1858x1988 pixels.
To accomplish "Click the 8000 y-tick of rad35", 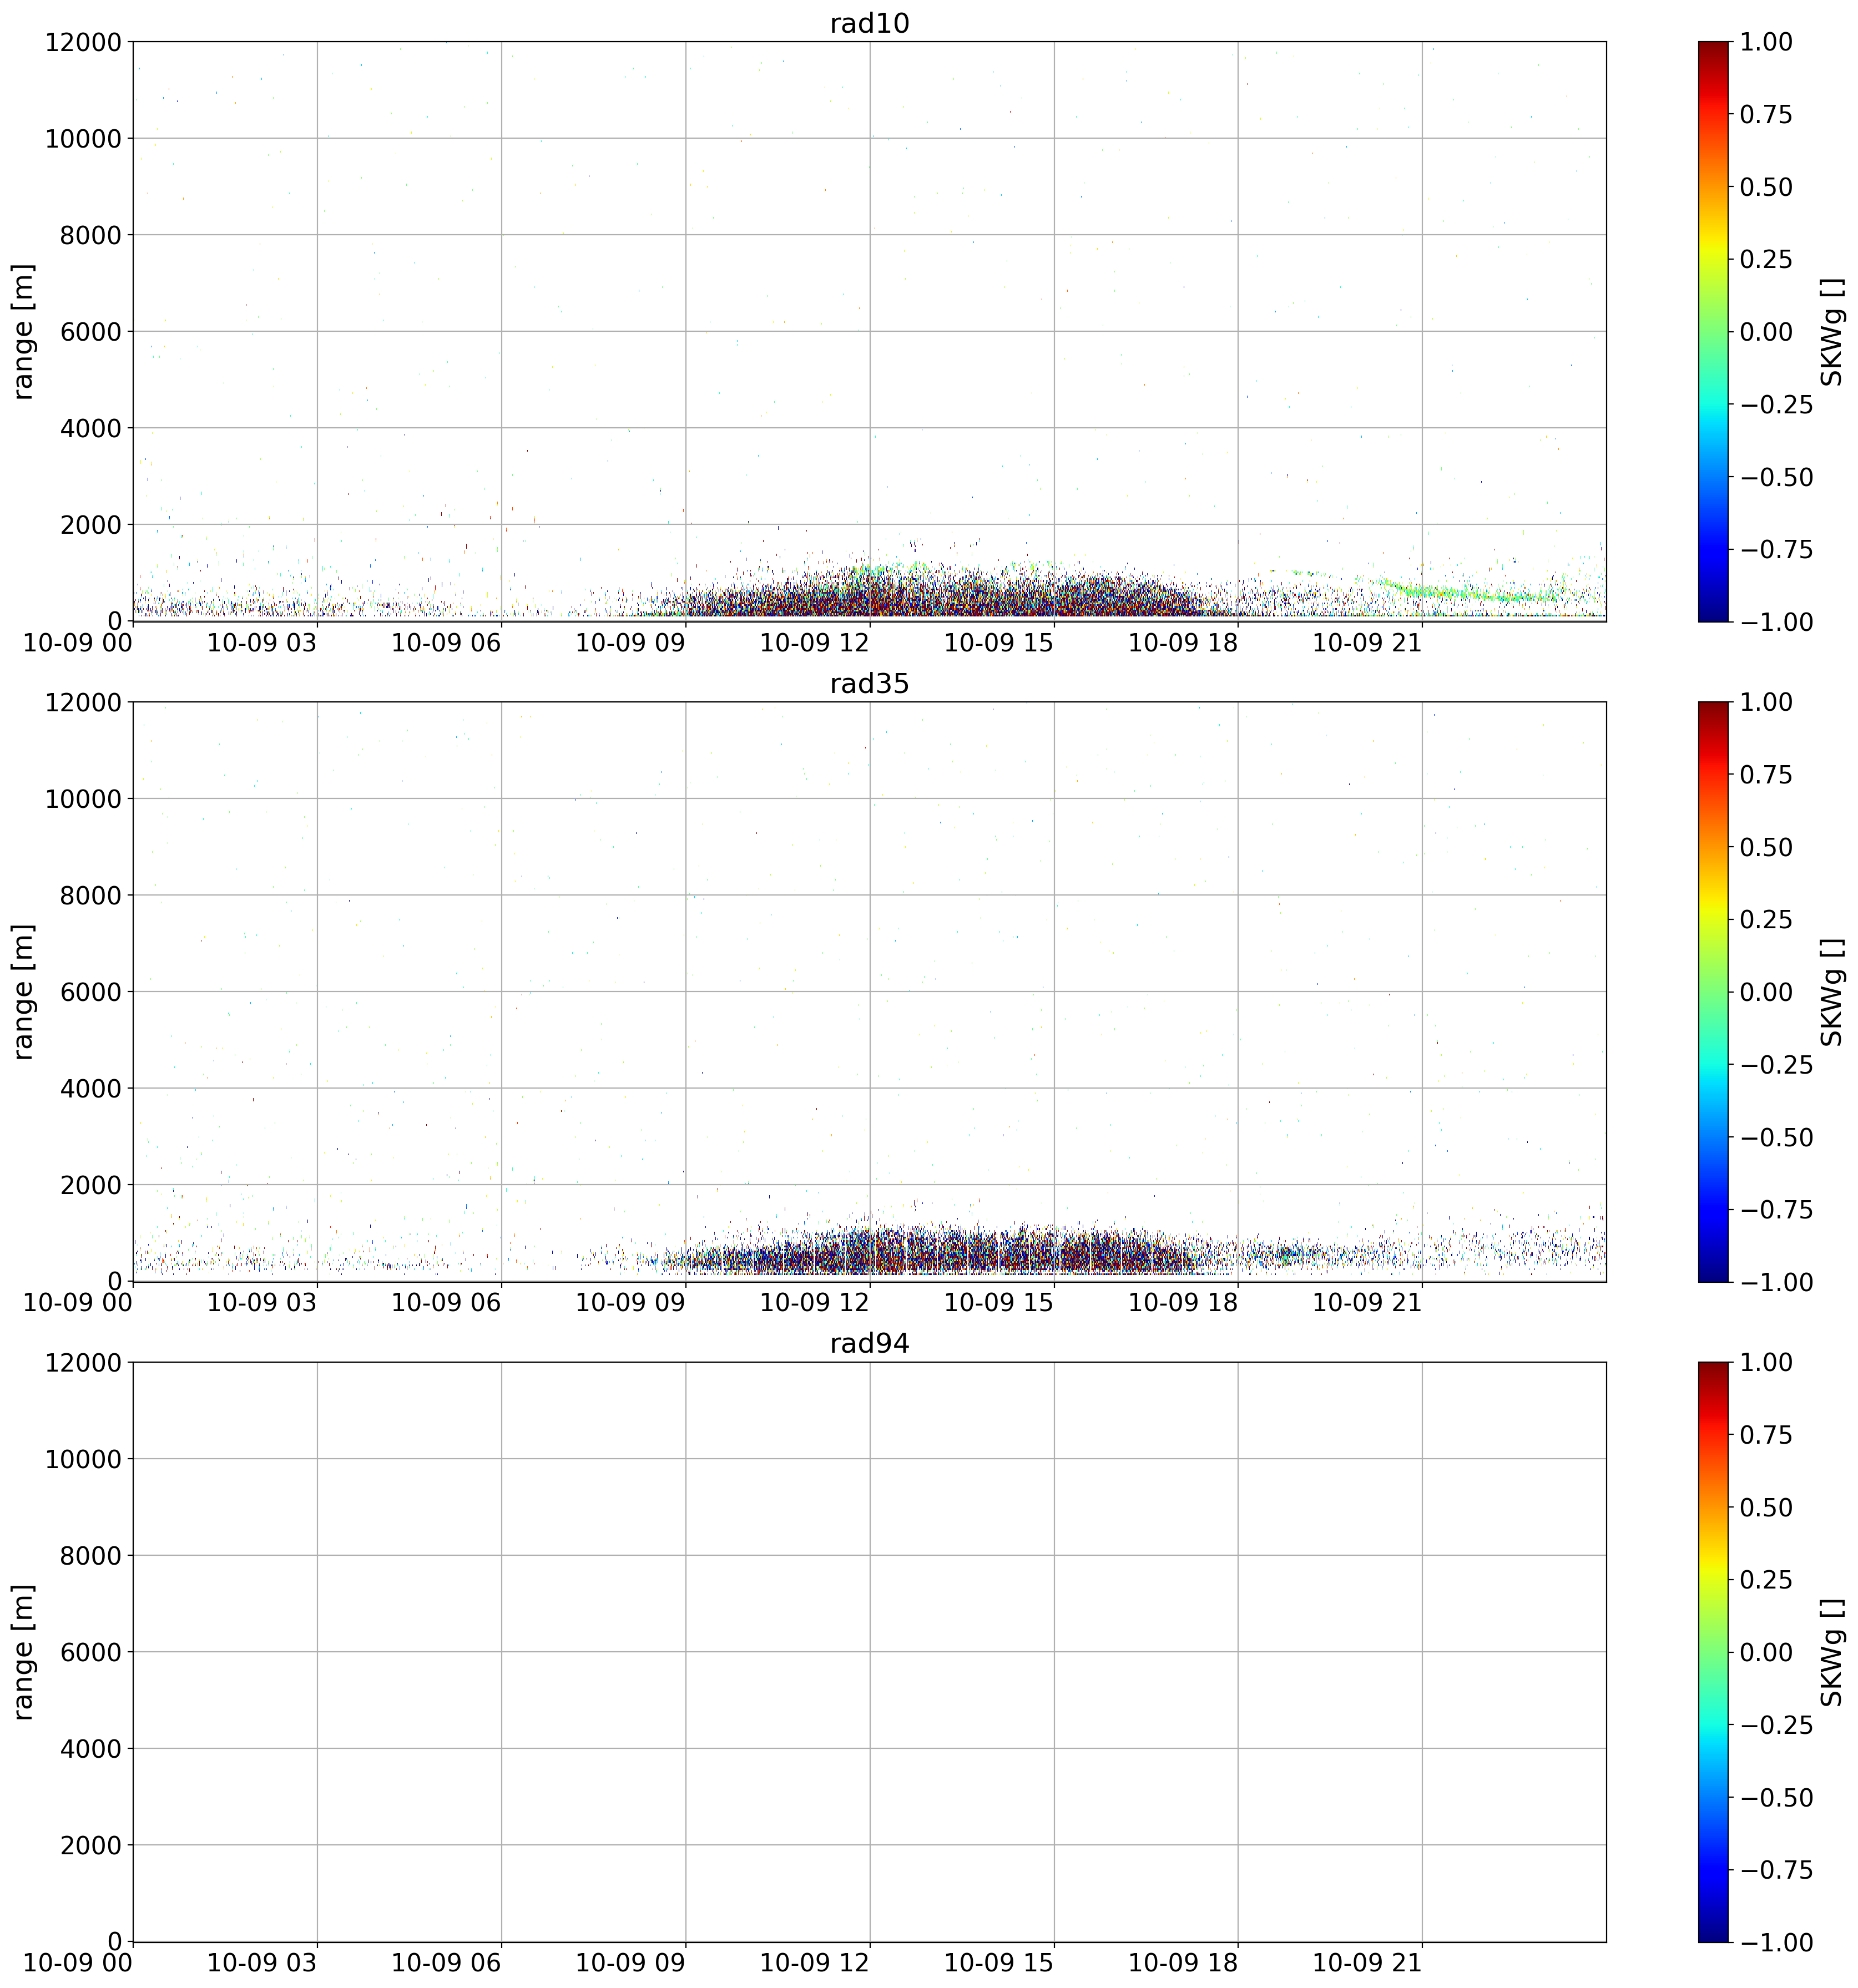I will (90, 895).
